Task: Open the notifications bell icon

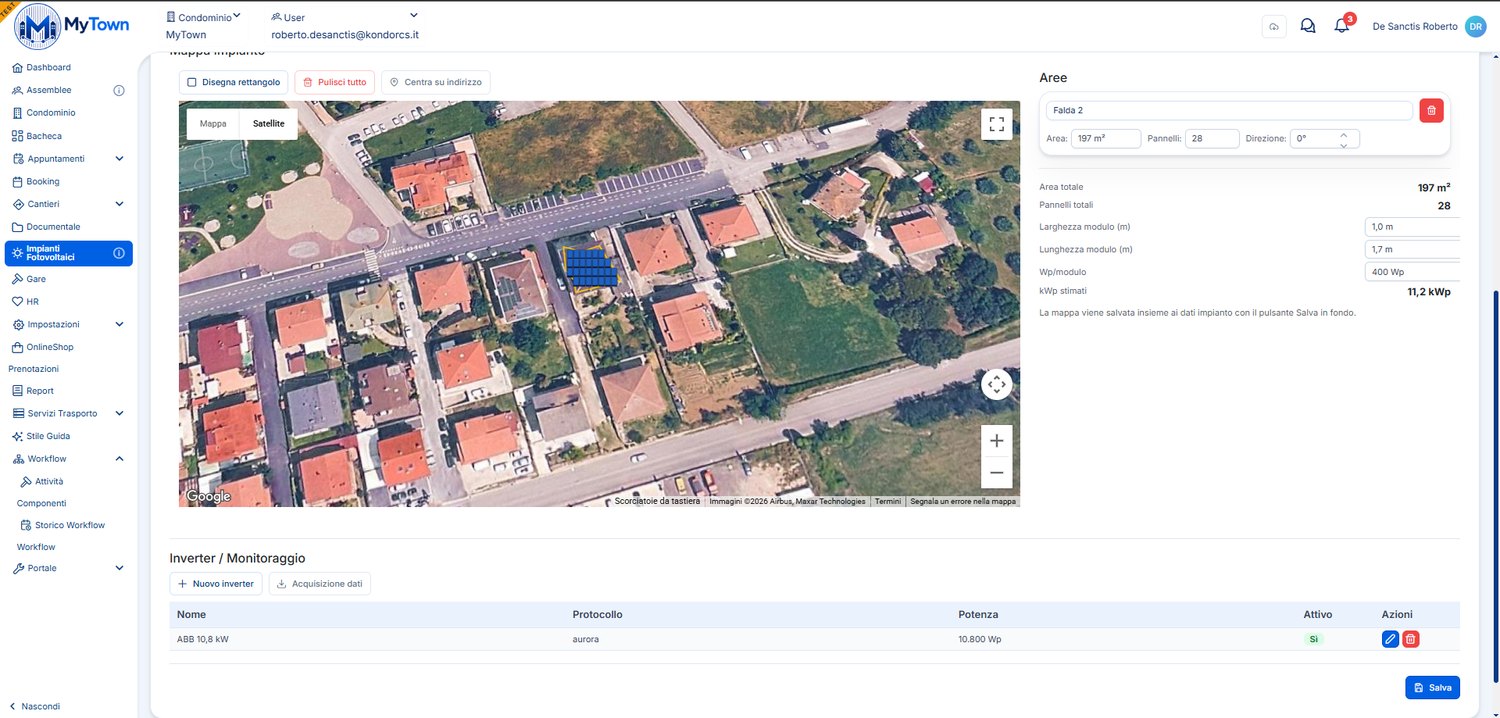Action: pyautogui.click(x=1342, y=26)
